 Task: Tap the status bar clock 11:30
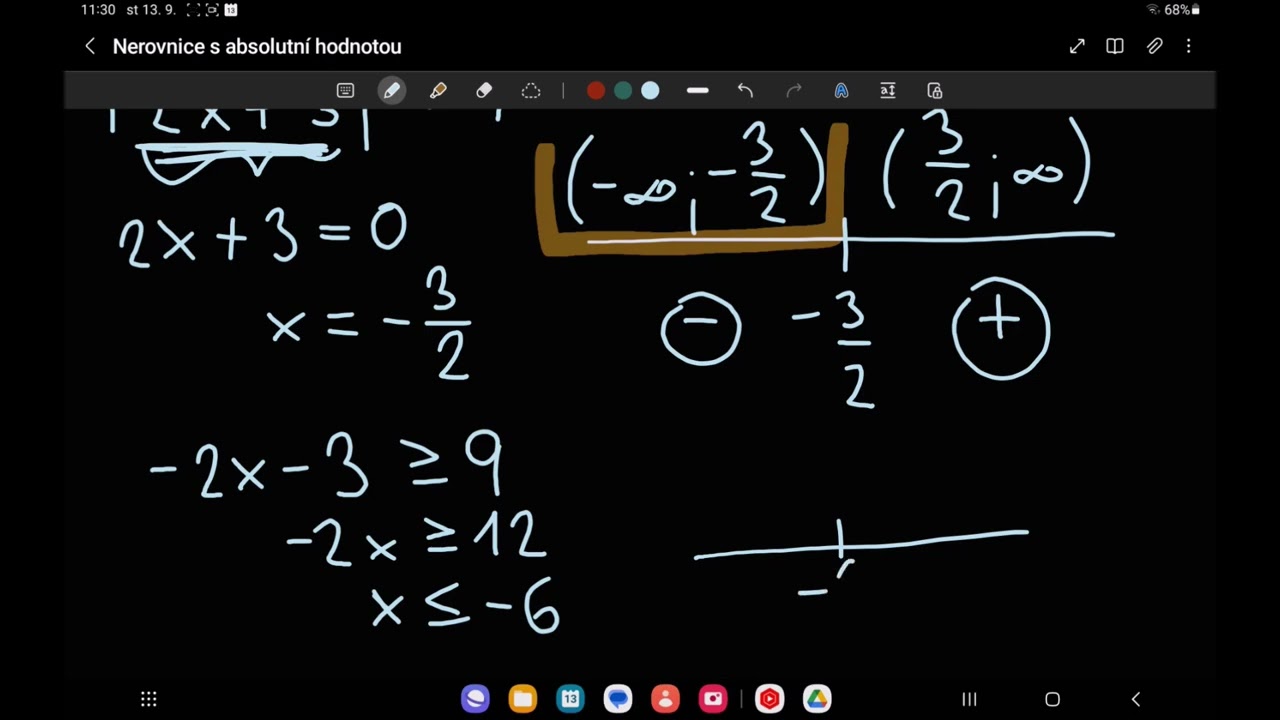coord(98,10)
